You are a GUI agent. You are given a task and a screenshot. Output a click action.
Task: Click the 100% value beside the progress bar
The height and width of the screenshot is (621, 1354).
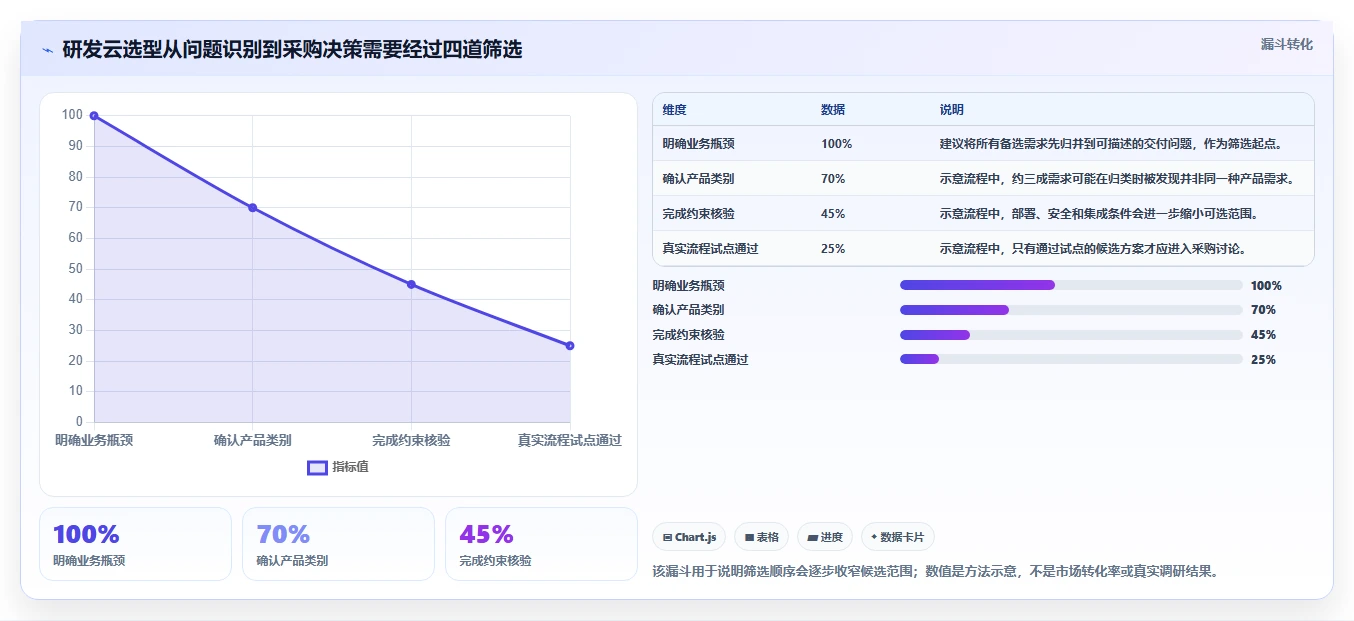[x=1266, y=285]
